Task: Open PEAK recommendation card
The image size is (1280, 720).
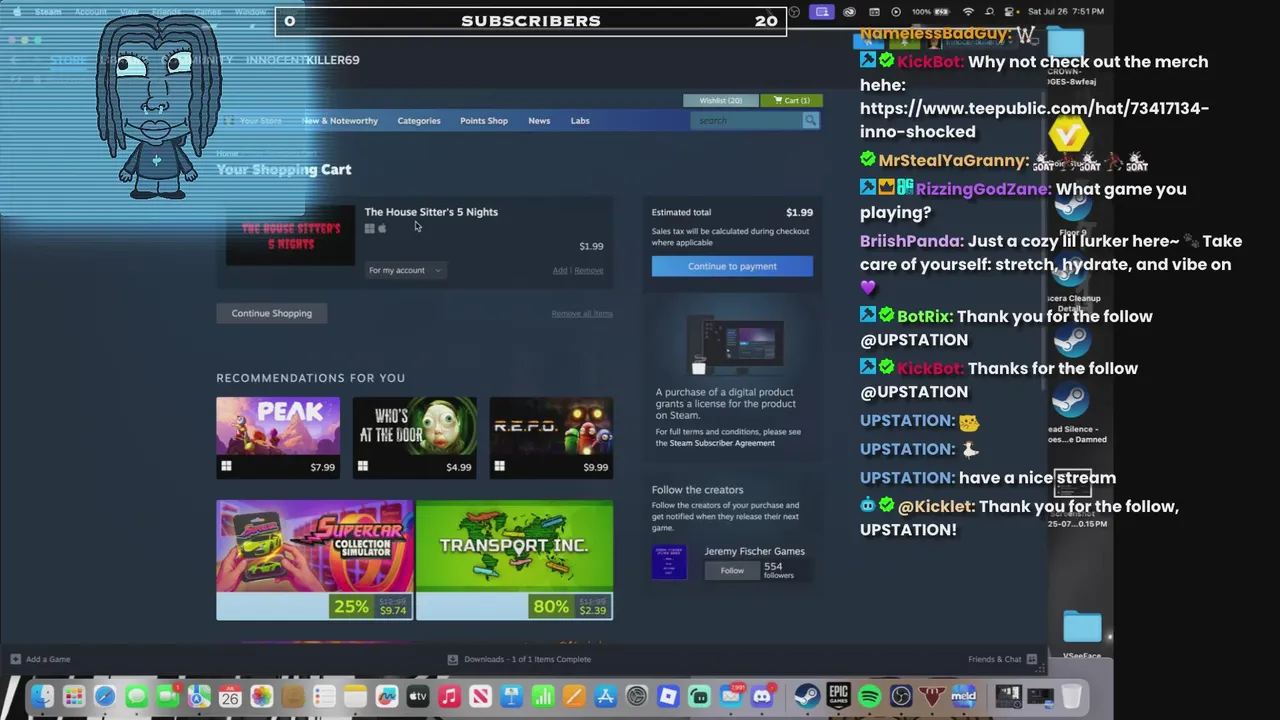Action: click(x=278, y=437)
